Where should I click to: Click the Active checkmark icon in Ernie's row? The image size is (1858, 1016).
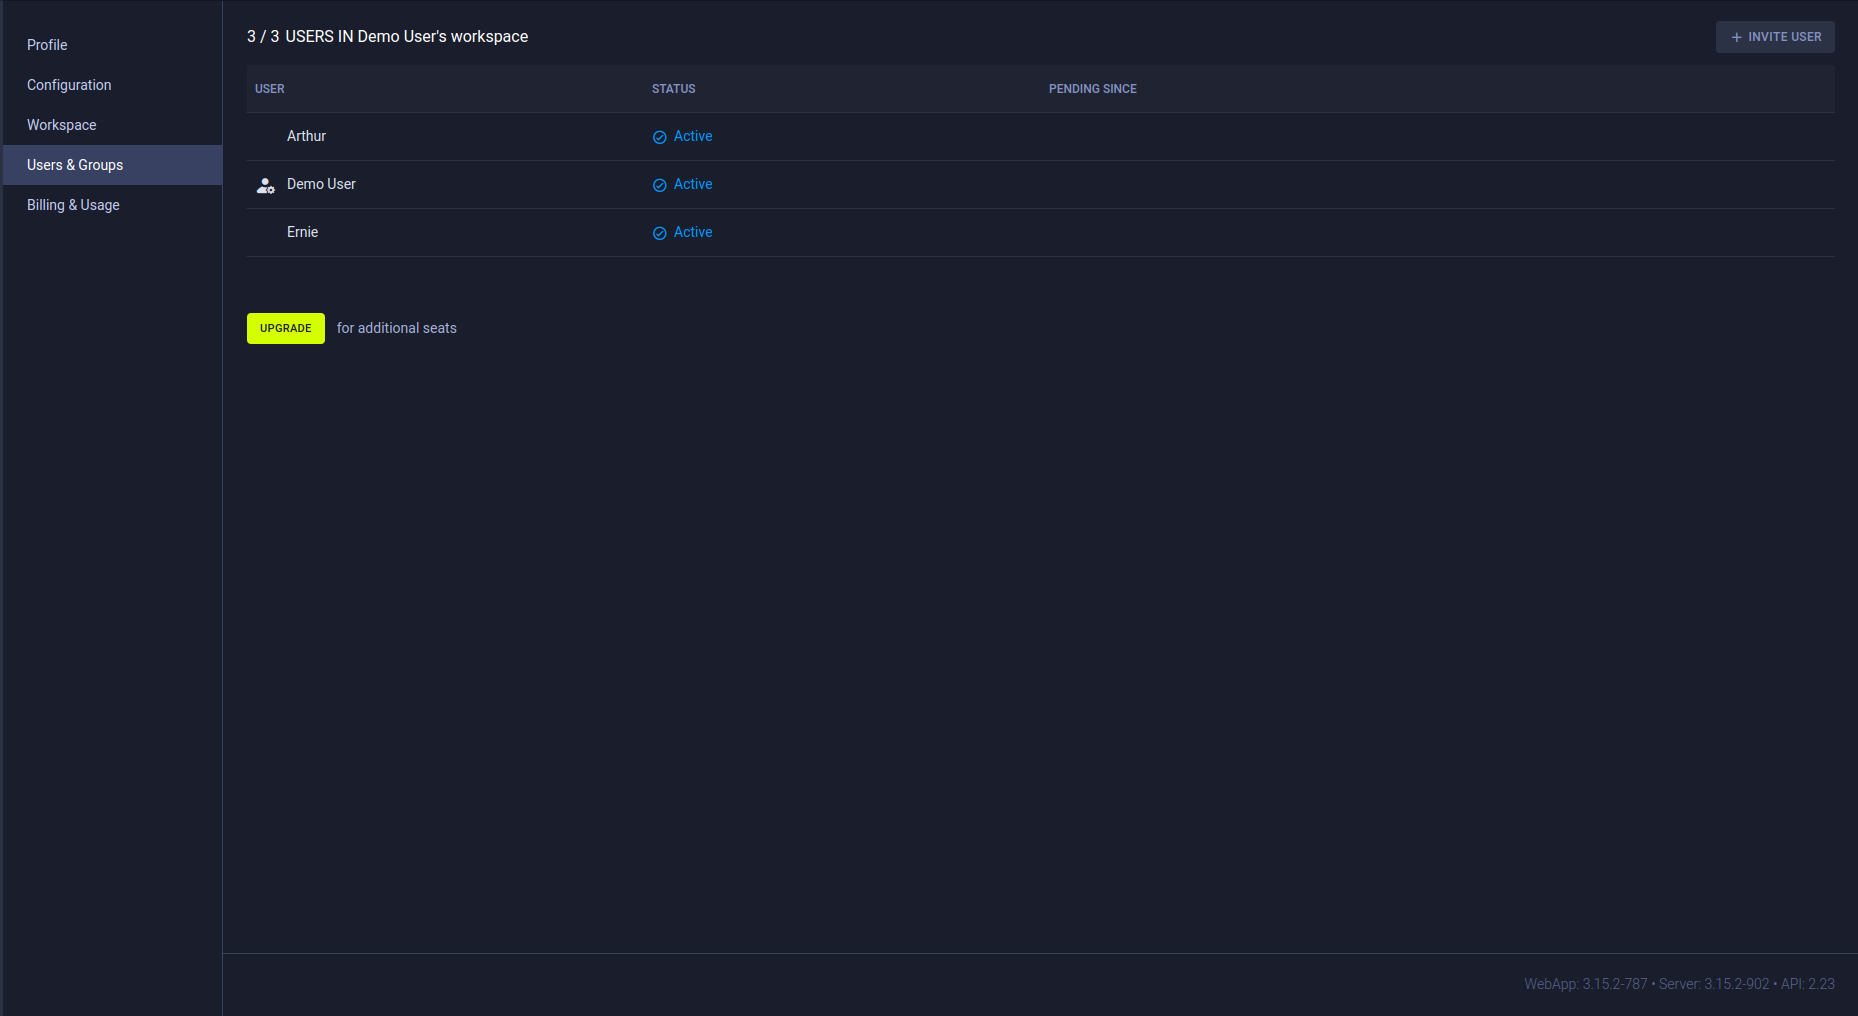(659, 233)
